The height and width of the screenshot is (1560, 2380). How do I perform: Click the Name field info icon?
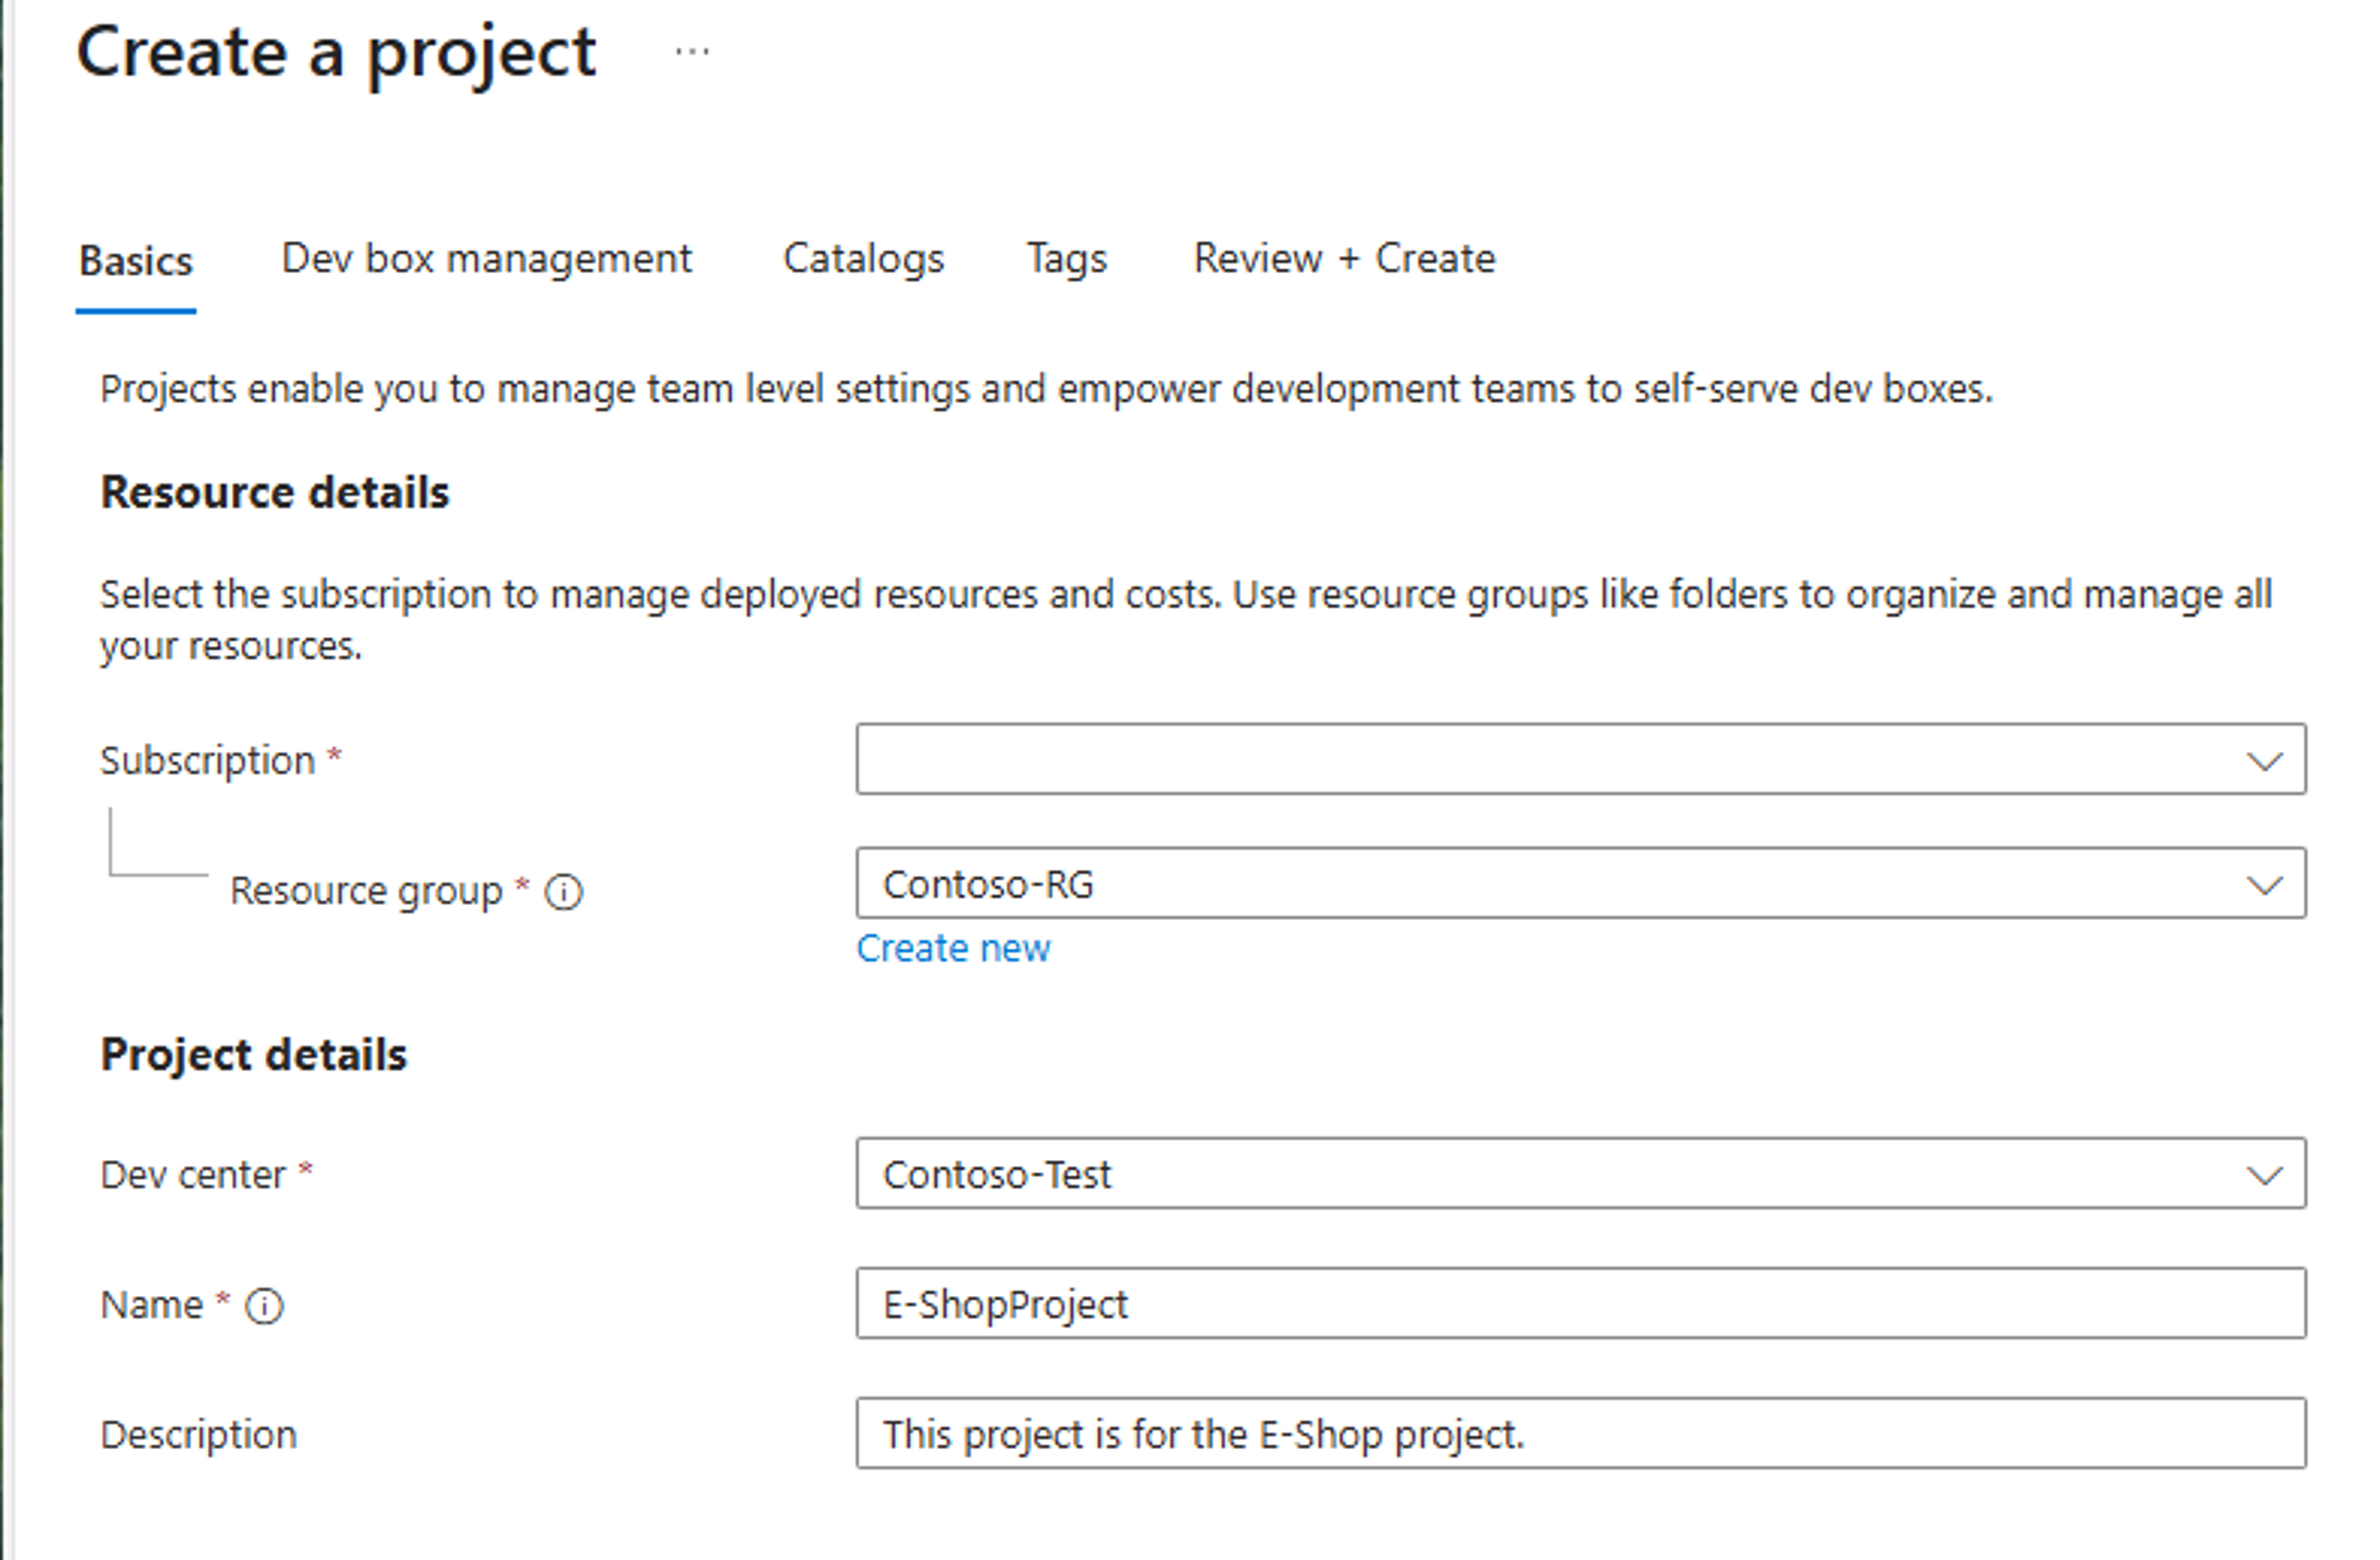(x=265, y=1306)
